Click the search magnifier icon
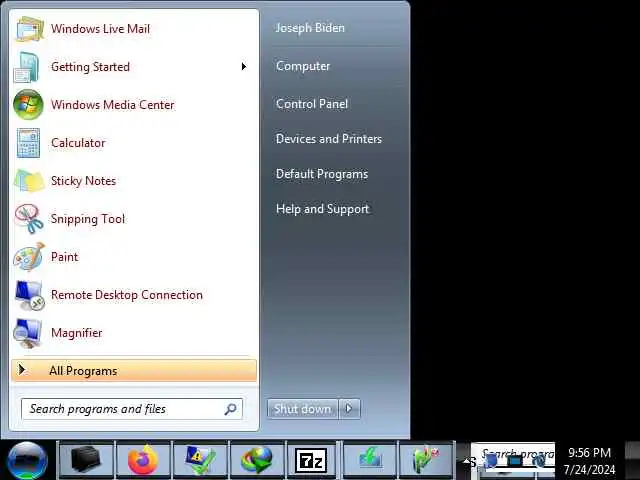Image resolution: width=640 pixels, height=480 pixels. (231, 409)
